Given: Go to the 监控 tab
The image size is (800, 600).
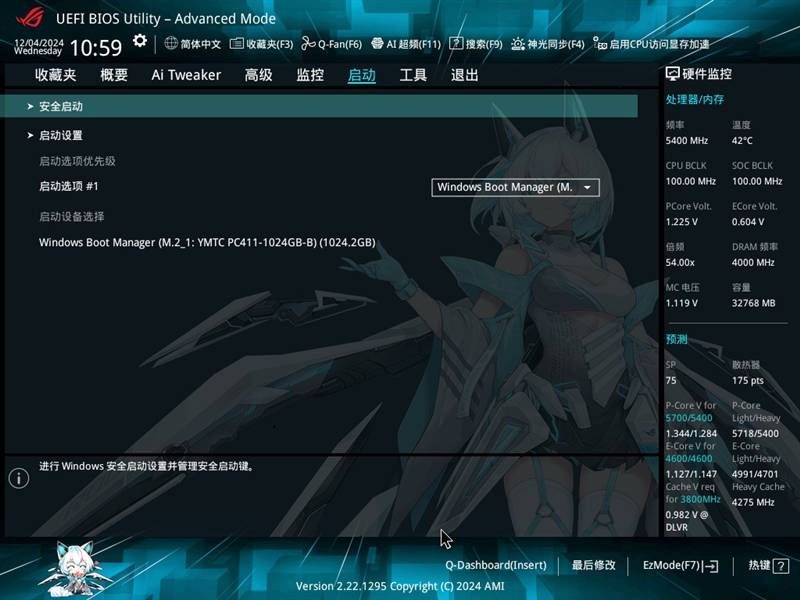Looking at the screenshot, I should point(310,75).
